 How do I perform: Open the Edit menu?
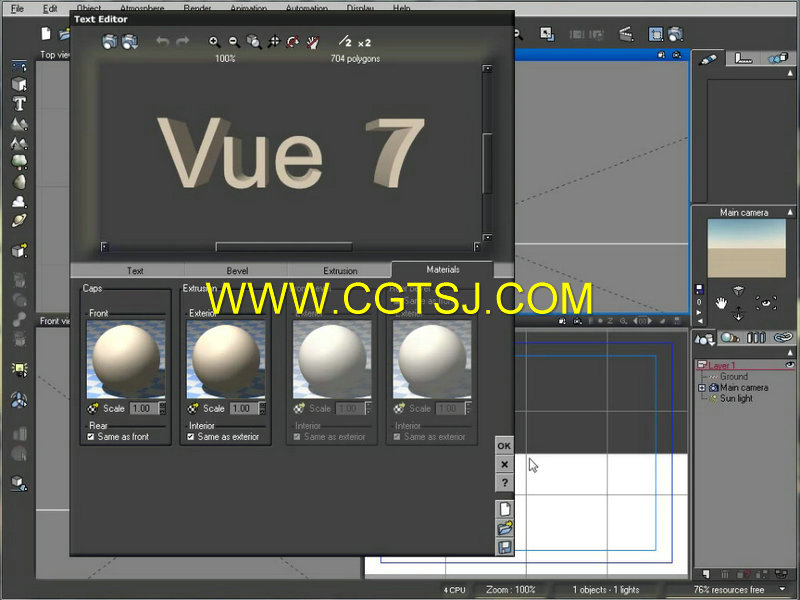50,8
